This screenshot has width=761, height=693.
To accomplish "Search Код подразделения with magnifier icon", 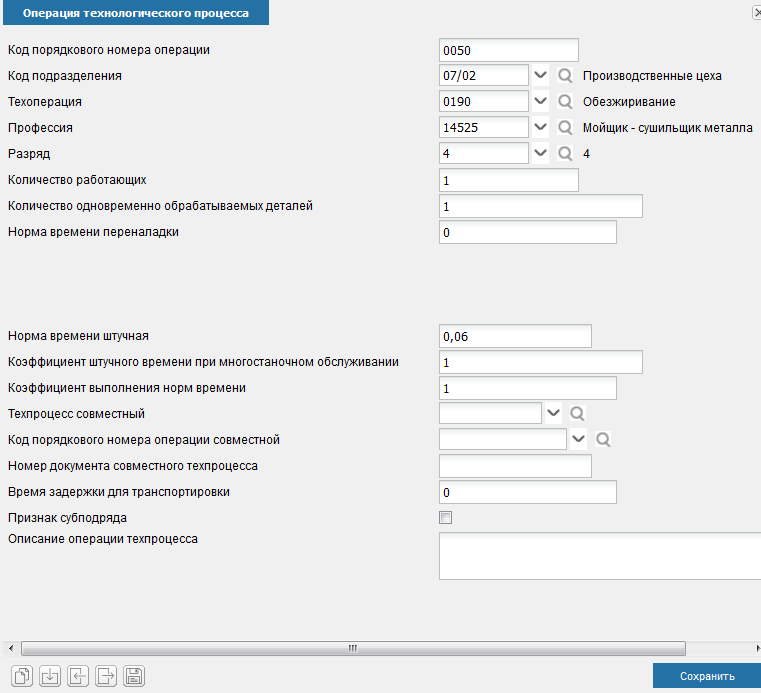I will 565,75.
